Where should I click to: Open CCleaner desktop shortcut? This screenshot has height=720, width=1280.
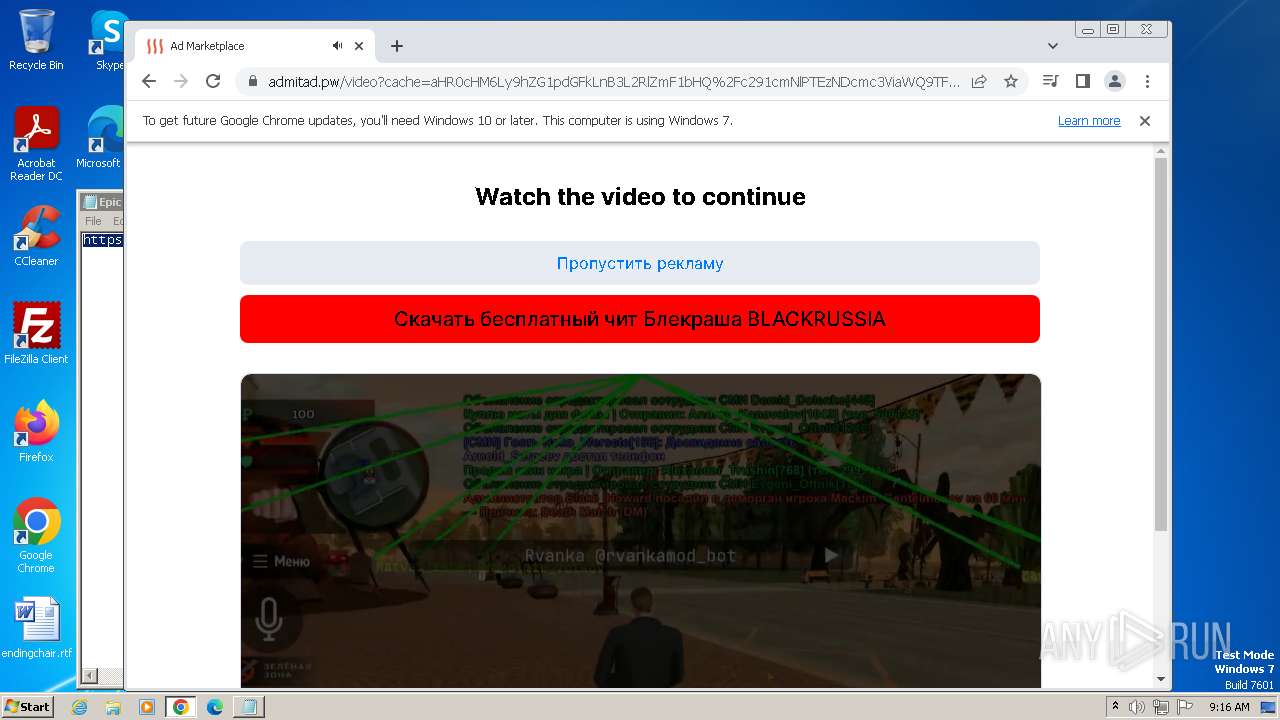point(36,236)
